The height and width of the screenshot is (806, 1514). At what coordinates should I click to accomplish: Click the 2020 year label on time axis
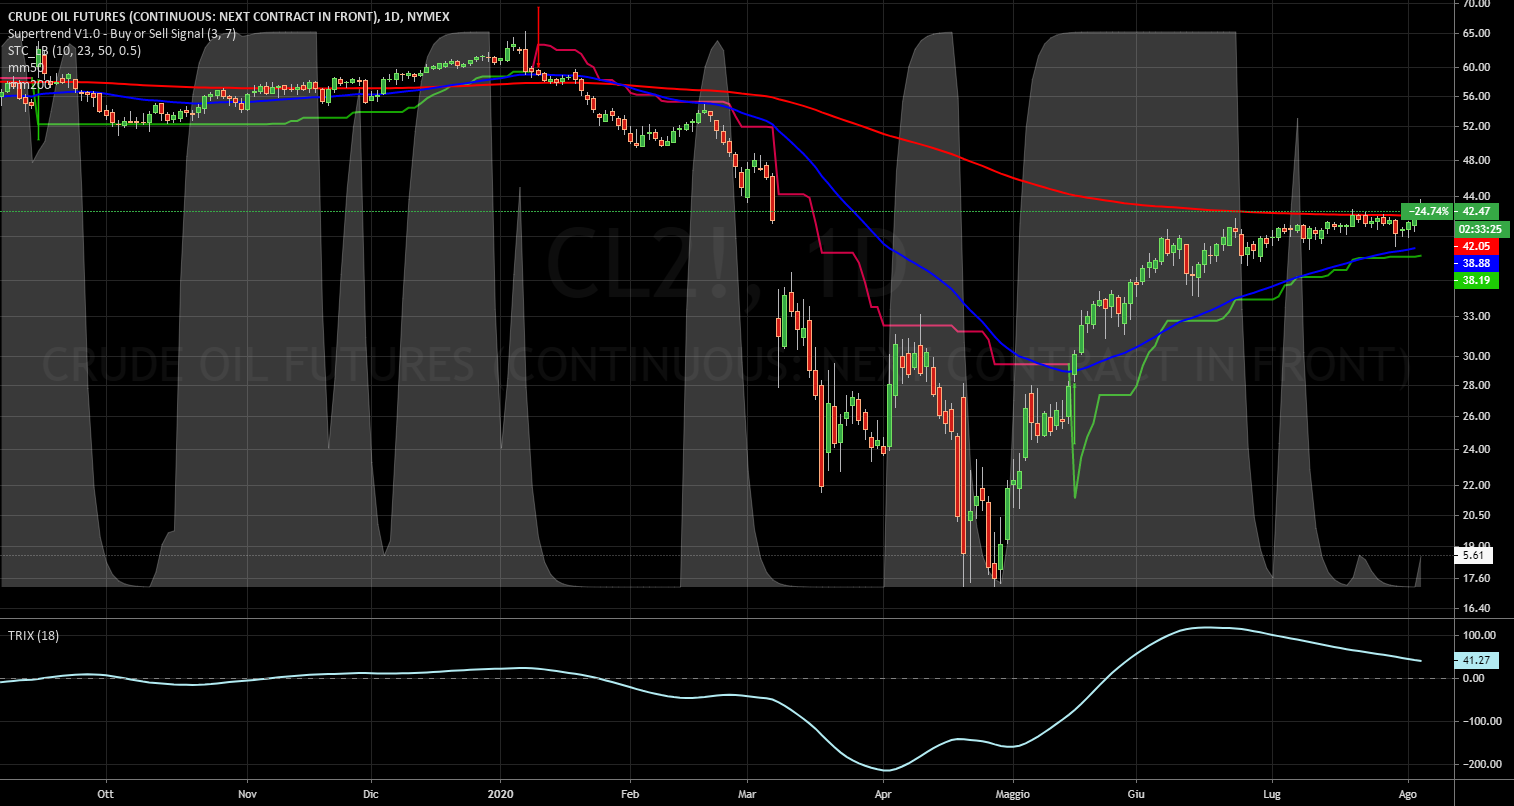(x=500, y=796)
